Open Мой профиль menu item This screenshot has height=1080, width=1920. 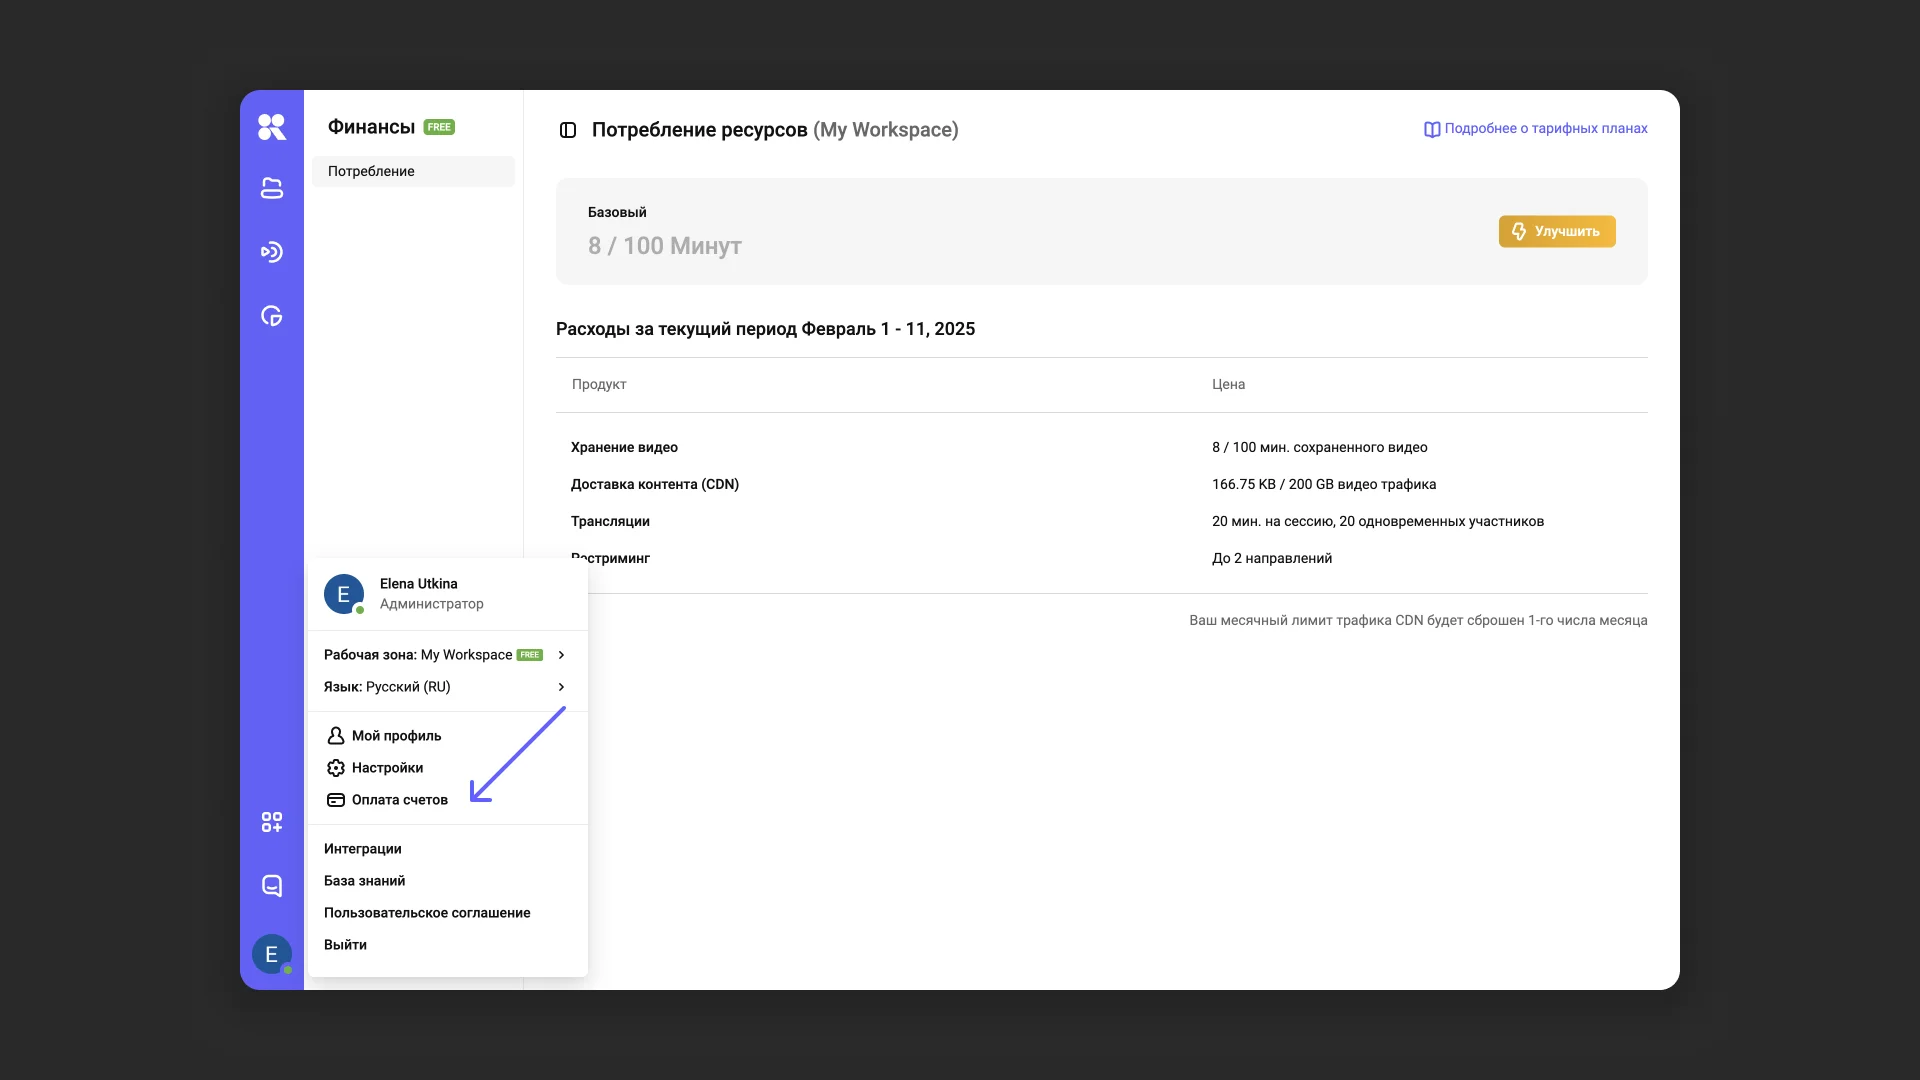(x=396, y=736)
